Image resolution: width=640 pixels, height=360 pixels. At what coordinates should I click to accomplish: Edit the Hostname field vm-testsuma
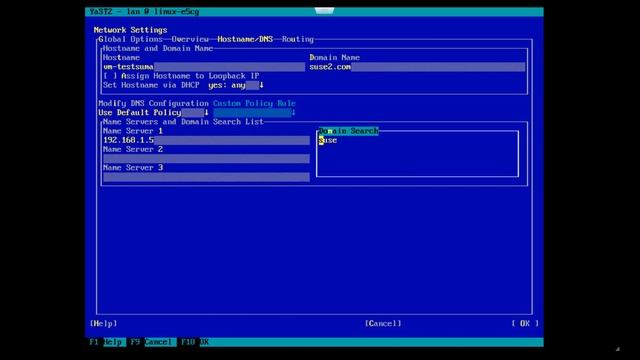(x=204, y=67)
